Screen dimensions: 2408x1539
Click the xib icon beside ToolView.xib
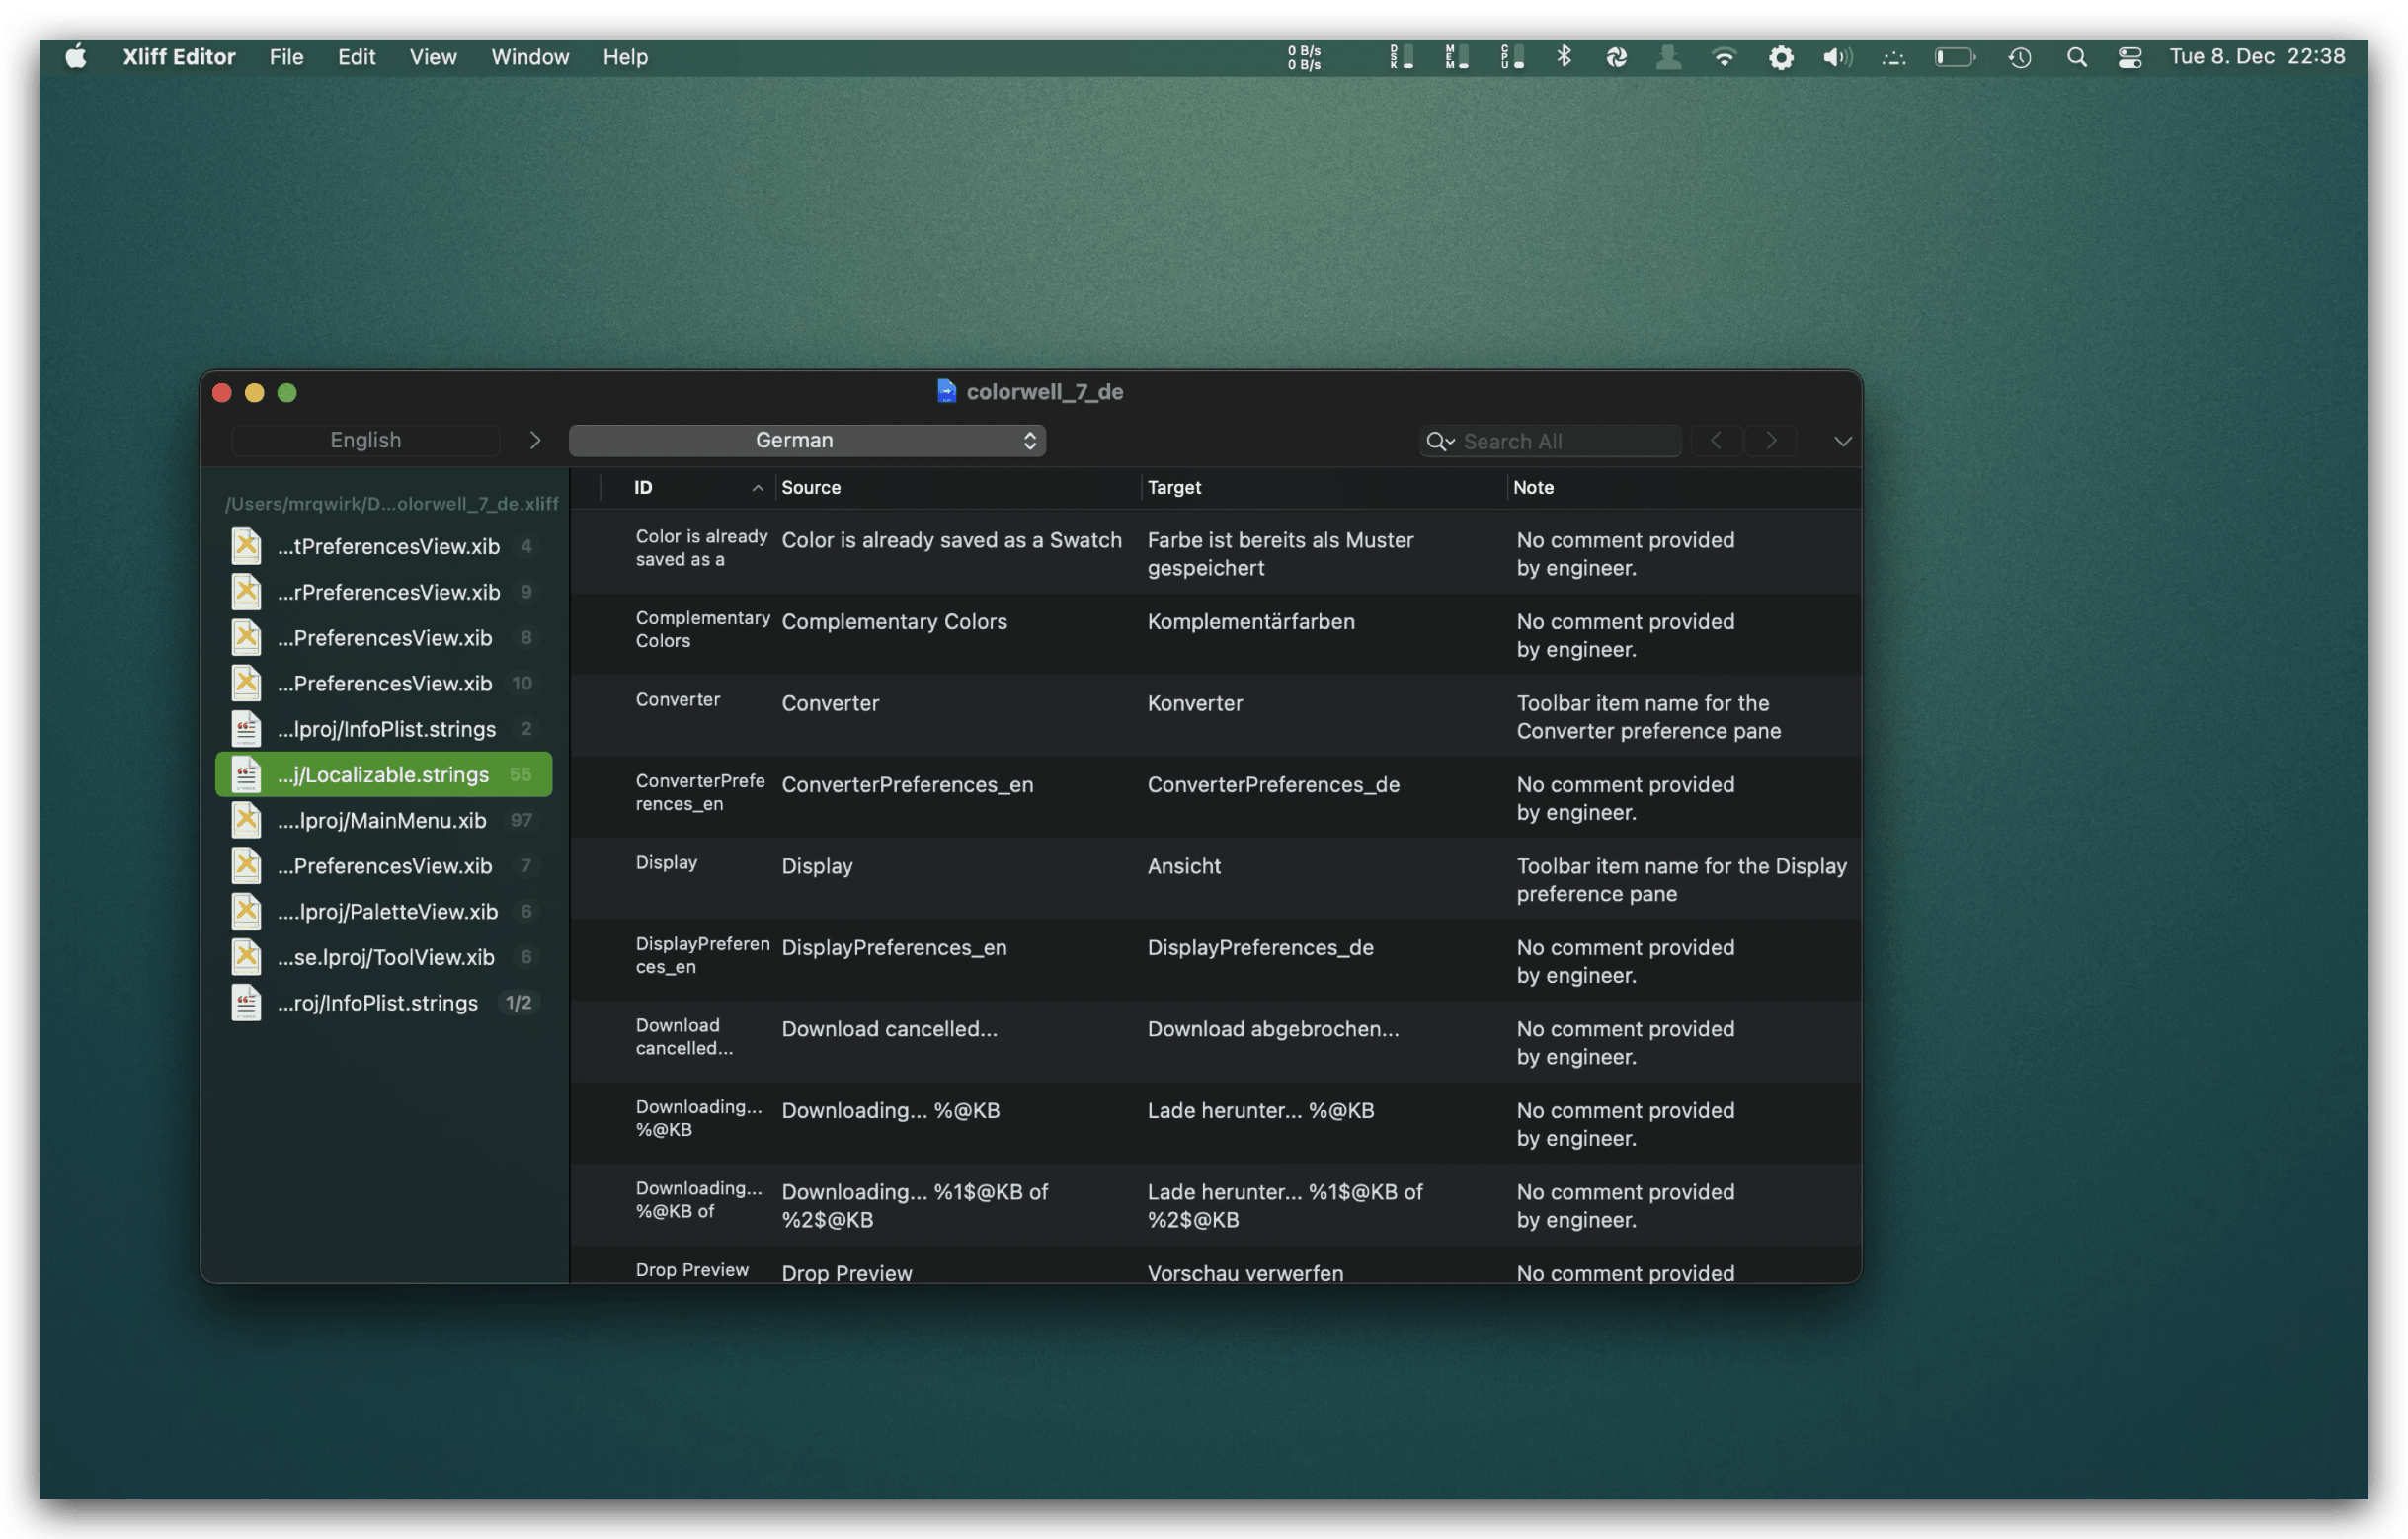tap(246, 957)
